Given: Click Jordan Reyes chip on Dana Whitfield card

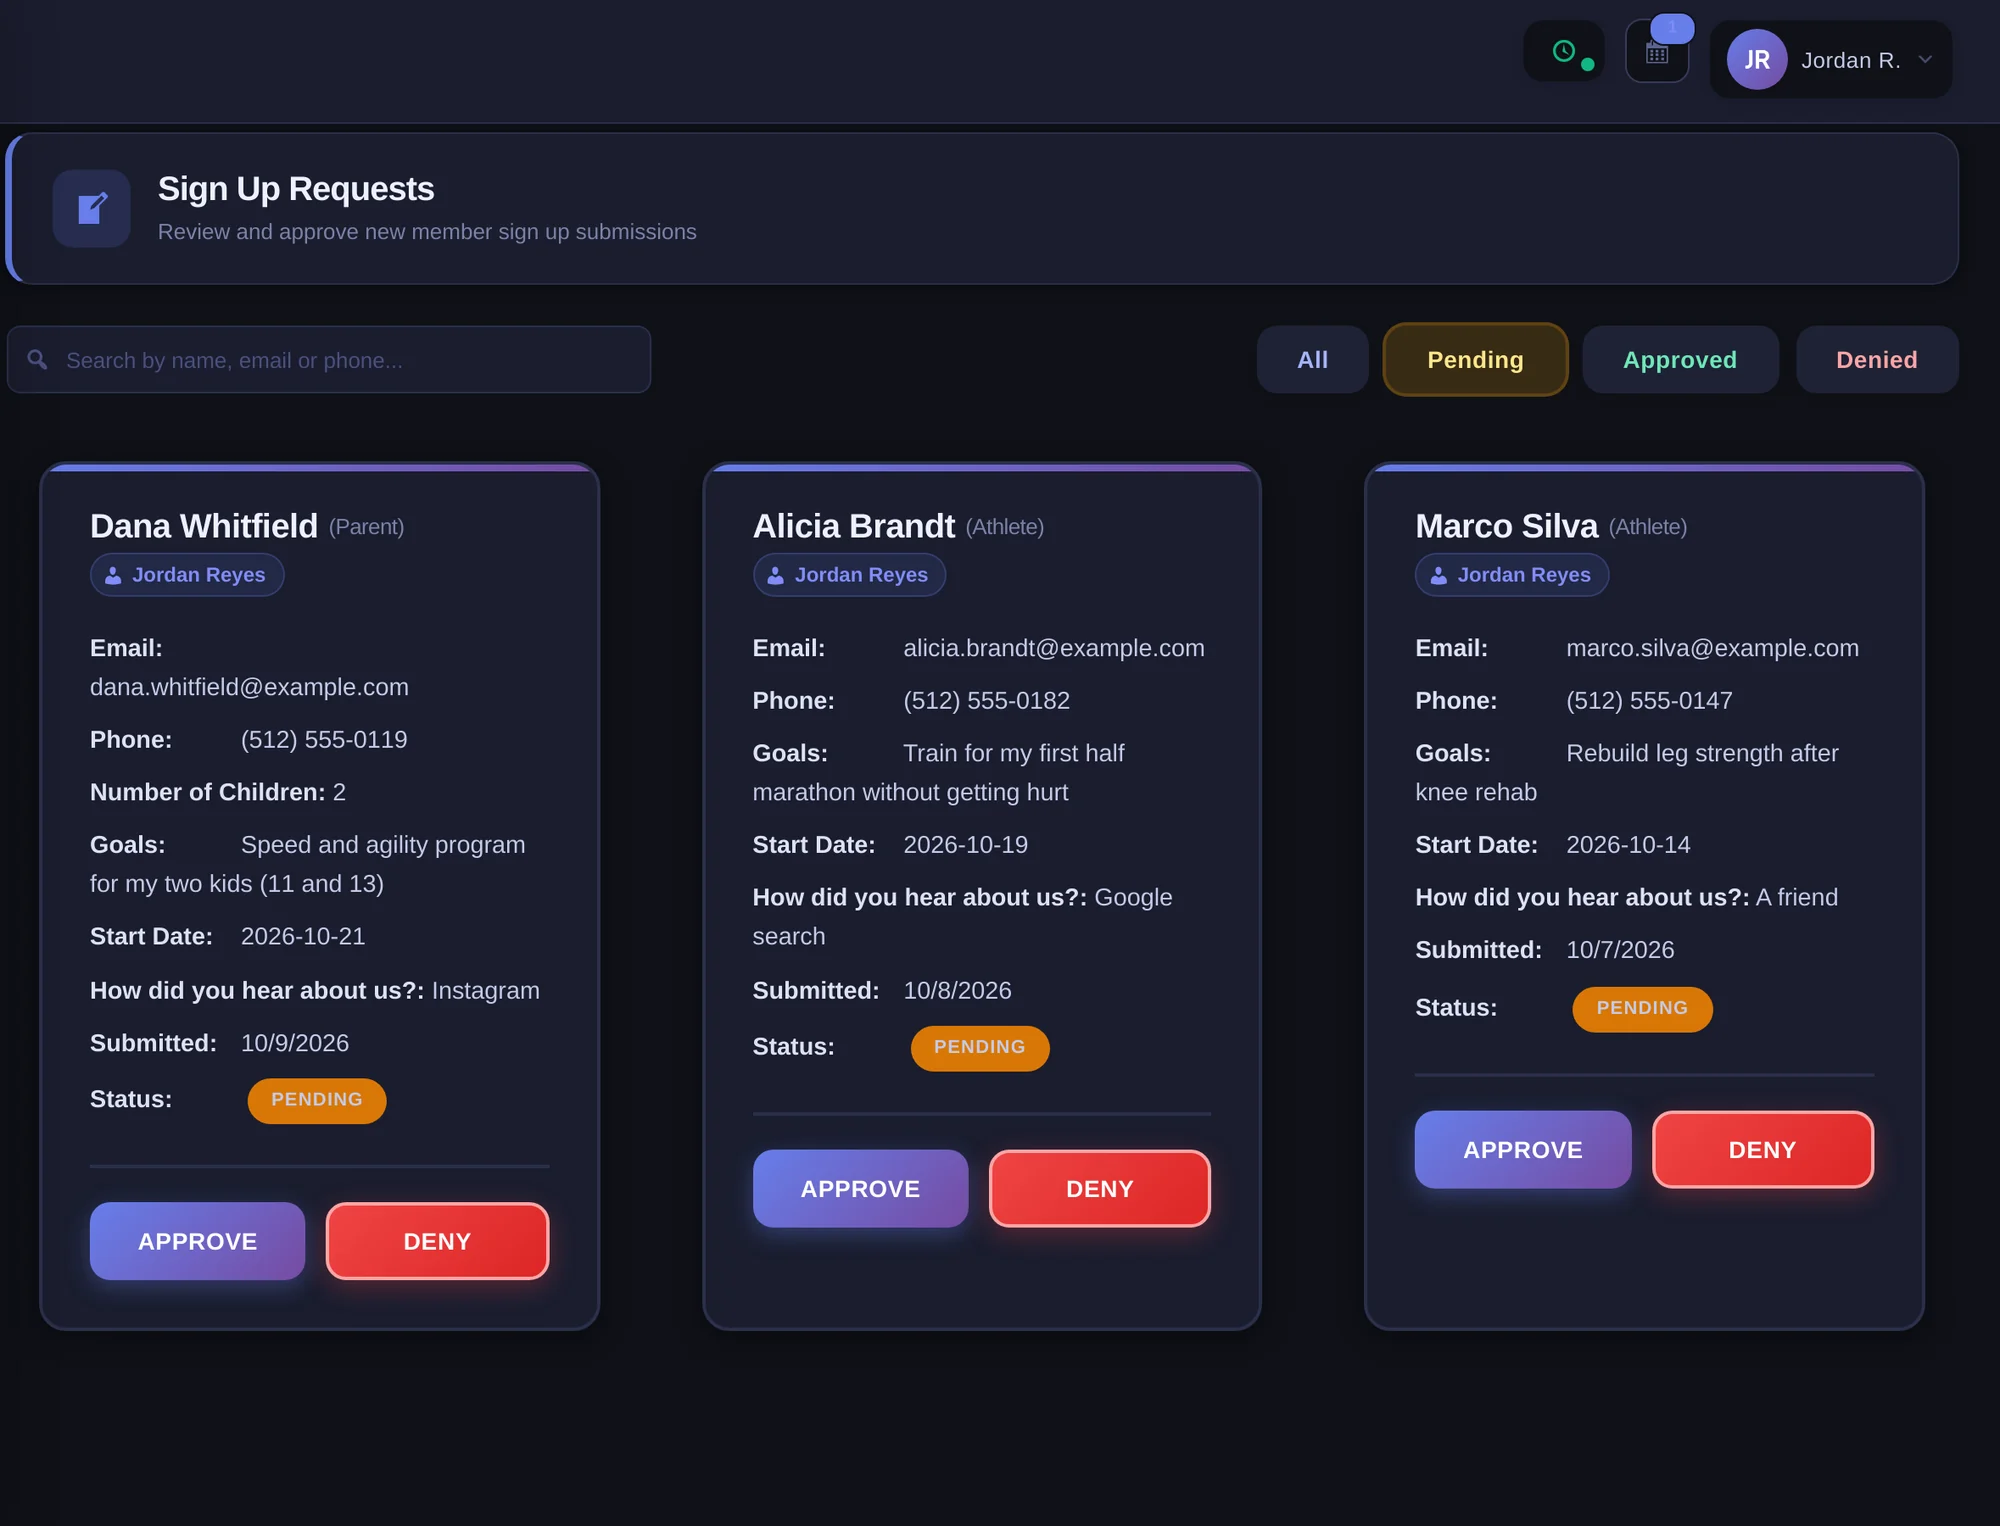Looking at the screenshot, I should [x=187, y=575].
